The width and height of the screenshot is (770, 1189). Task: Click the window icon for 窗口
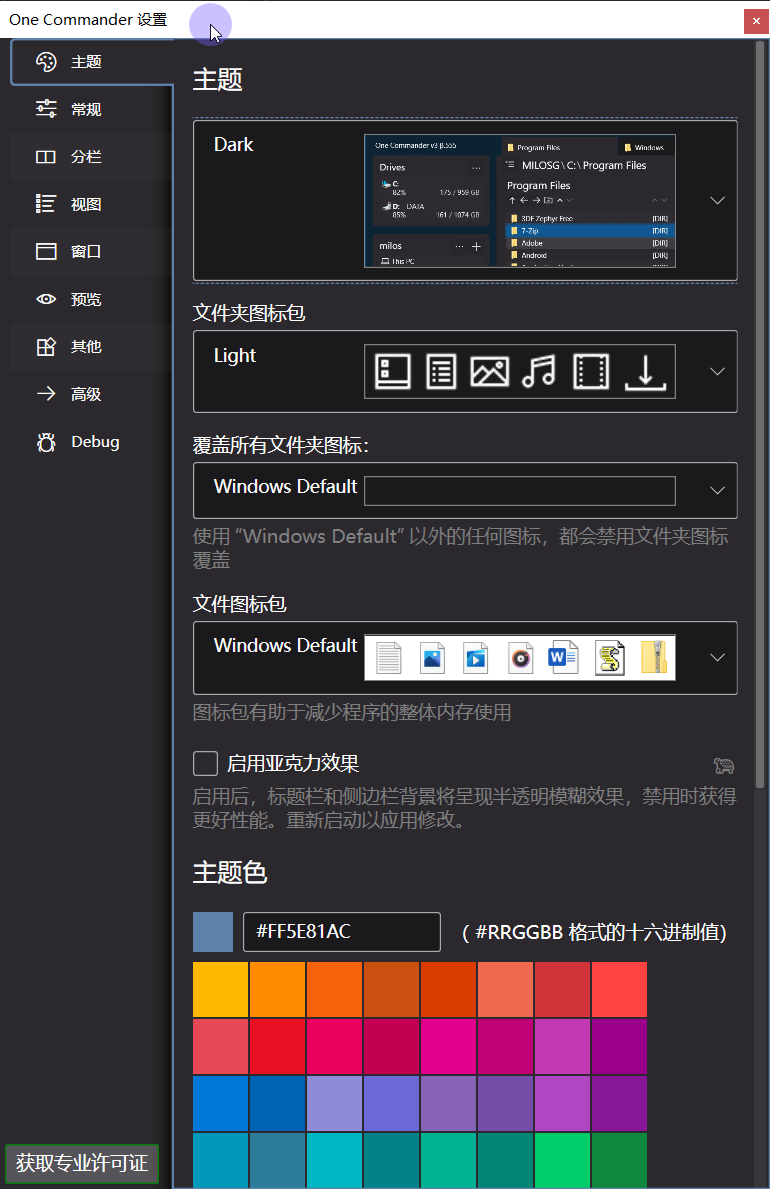tap(46, 252)
